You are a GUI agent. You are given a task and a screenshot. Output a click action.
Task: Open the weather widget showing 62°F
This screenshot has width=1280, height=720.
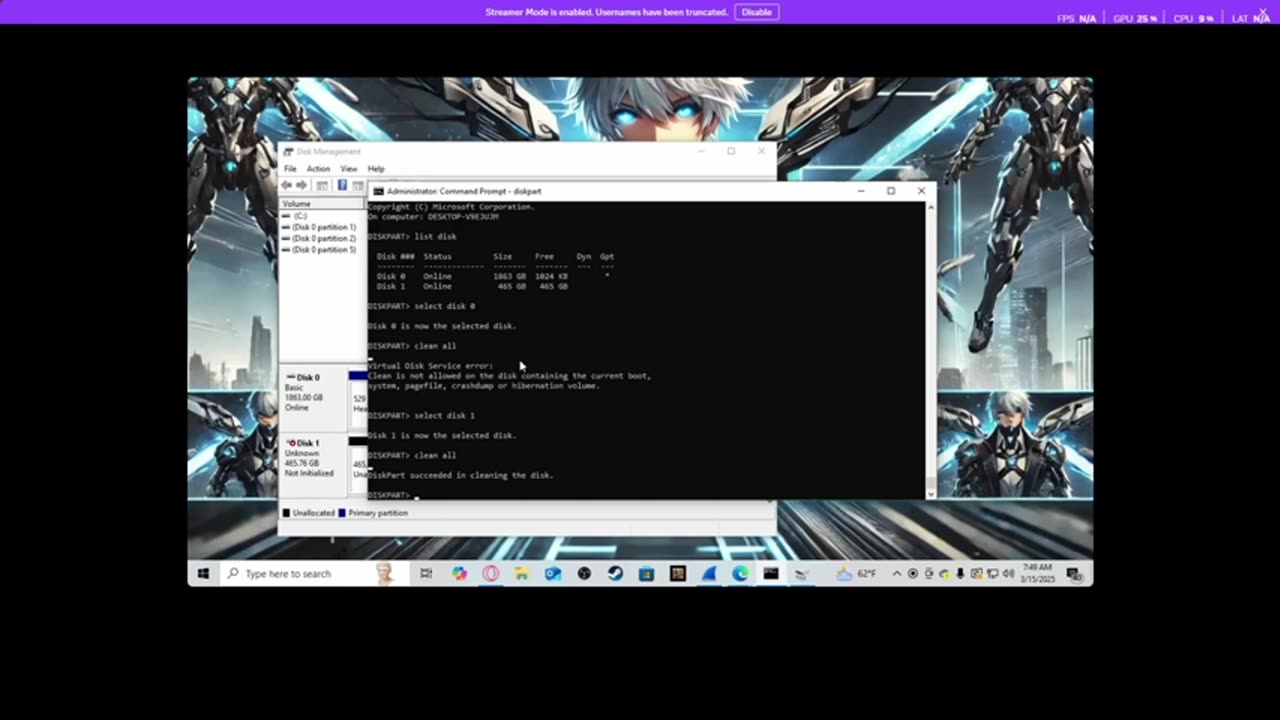[x=857, y=573]
